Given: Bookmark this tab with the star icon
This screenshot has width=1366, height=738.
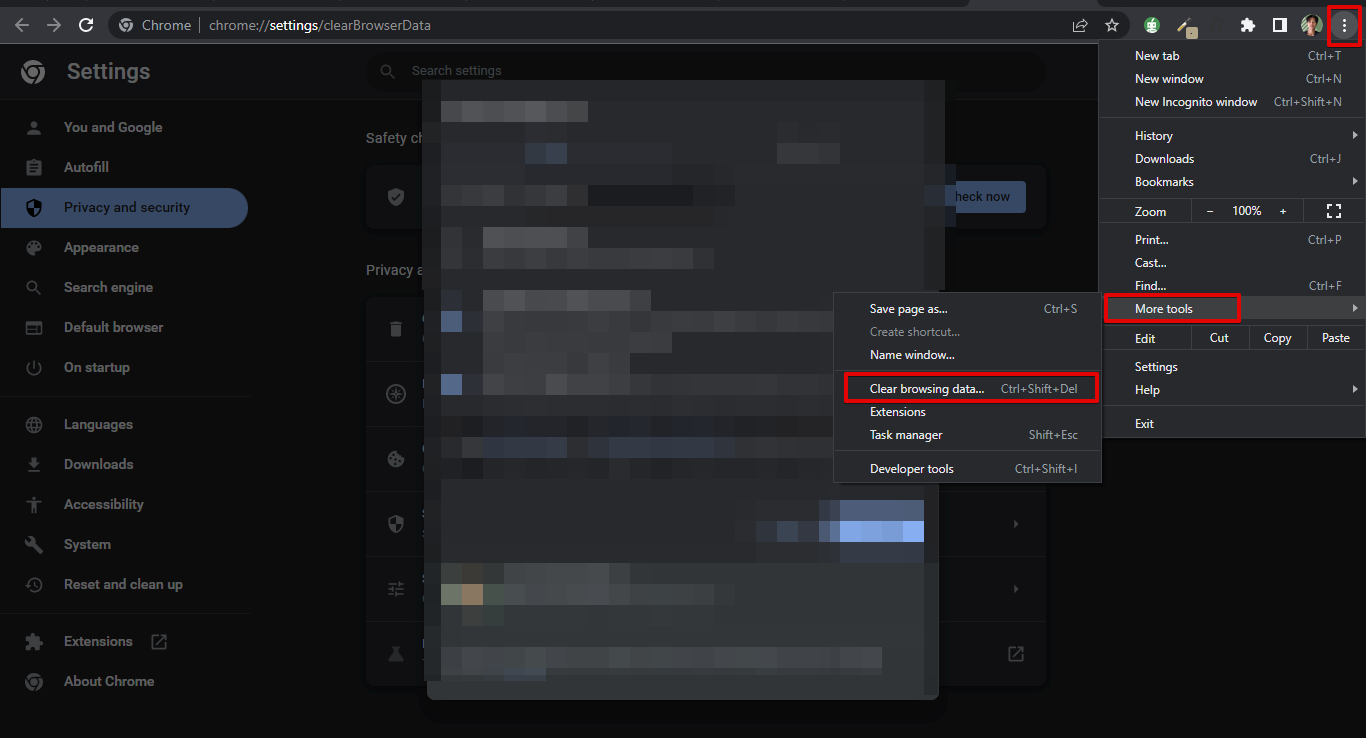Looking at the screenshot, I should tap(1112, 25).
